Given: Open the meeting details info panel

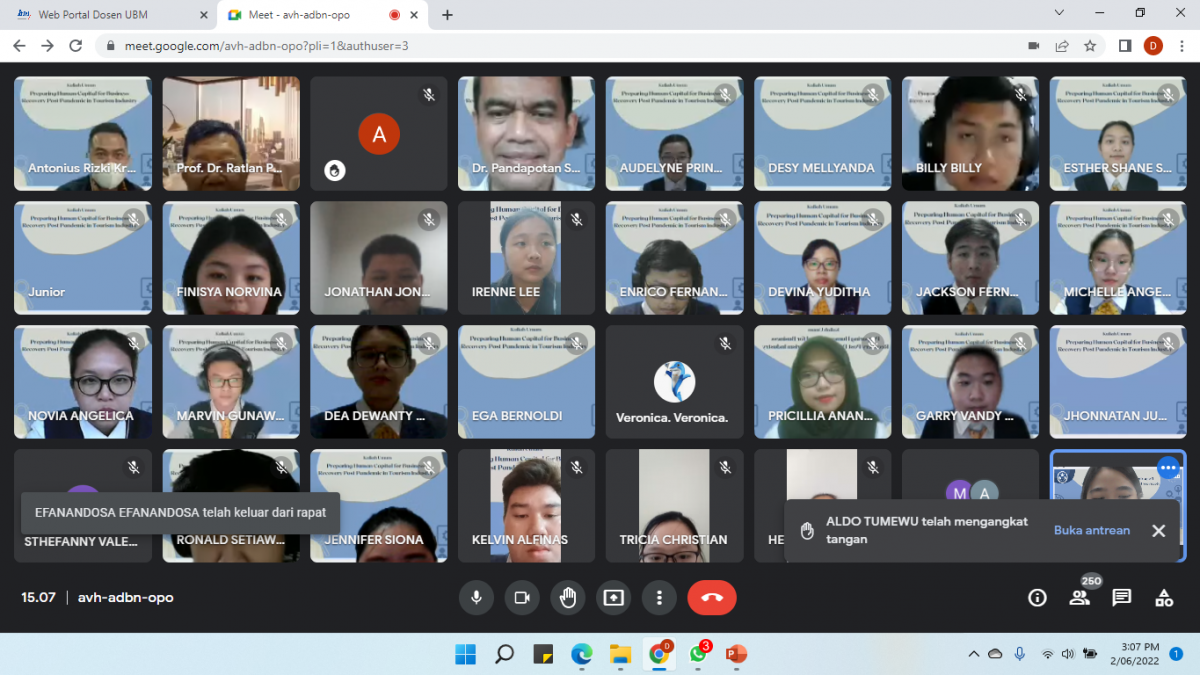Looking at the screenshot, I should [1037, 598].
